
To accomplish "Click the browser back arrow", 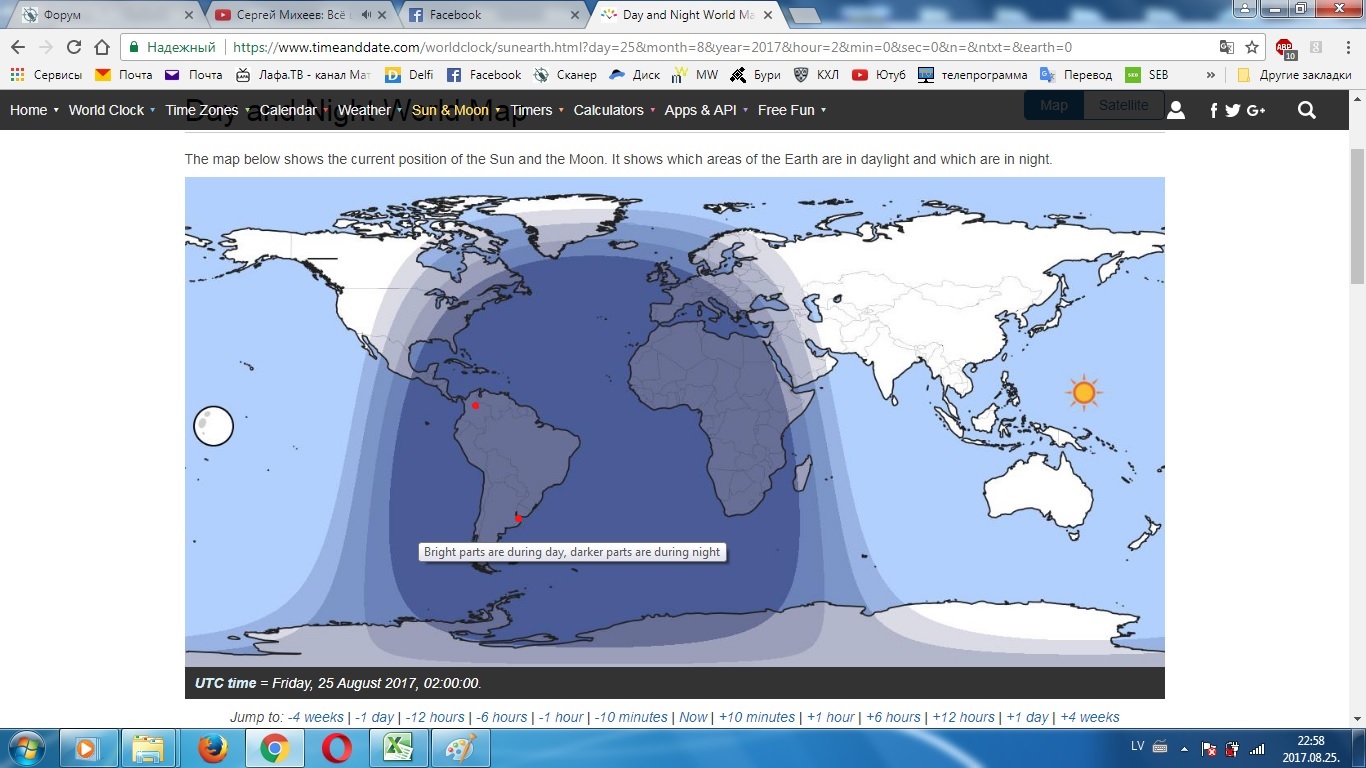I will tap(18, 47).
